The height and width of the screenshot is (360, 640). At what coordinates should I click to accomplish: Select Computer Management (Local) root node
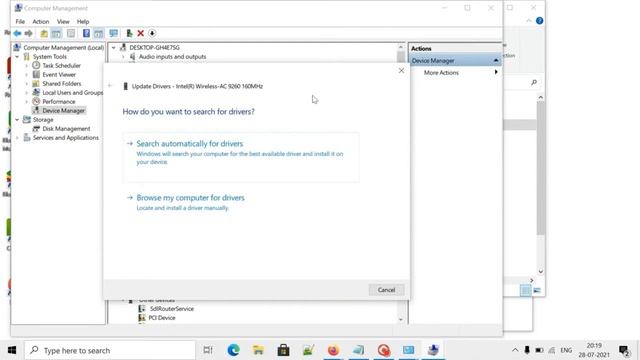(x=63, y=48)
